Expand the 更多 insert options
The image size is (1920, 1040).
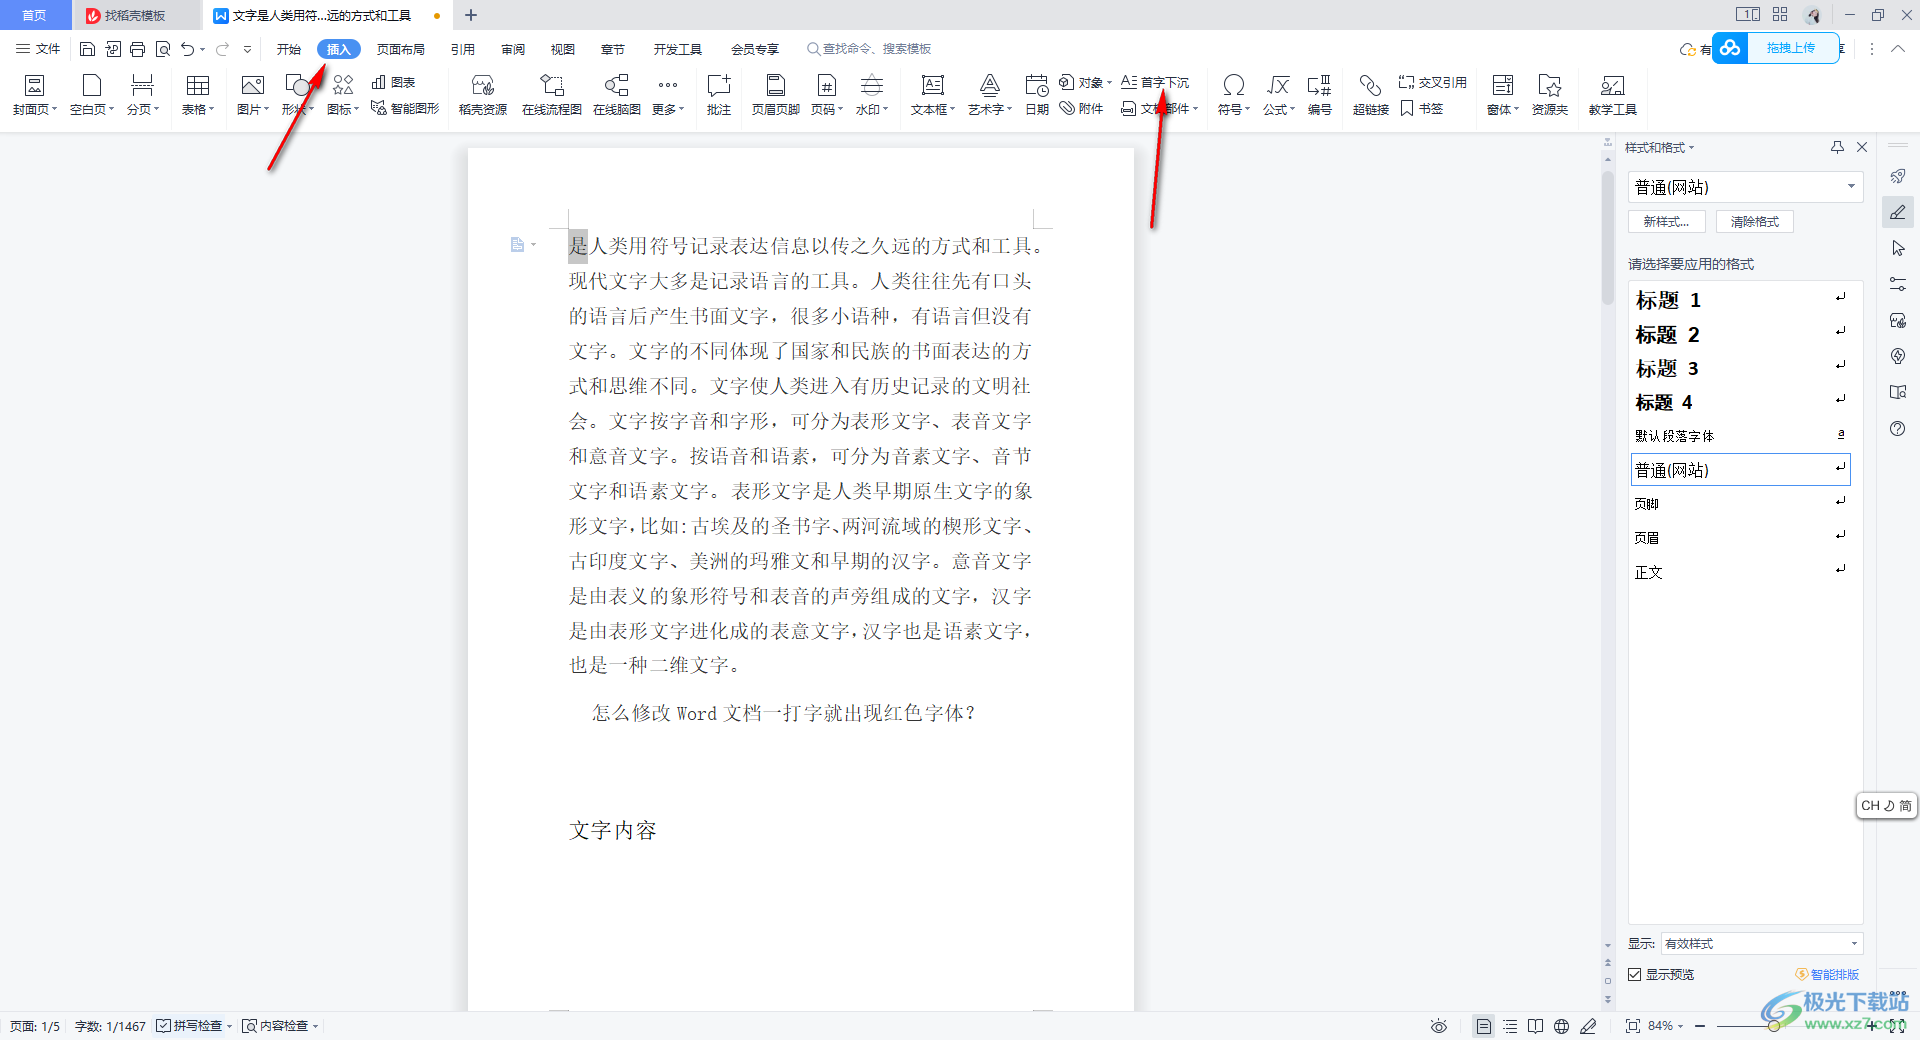(668, 95)
